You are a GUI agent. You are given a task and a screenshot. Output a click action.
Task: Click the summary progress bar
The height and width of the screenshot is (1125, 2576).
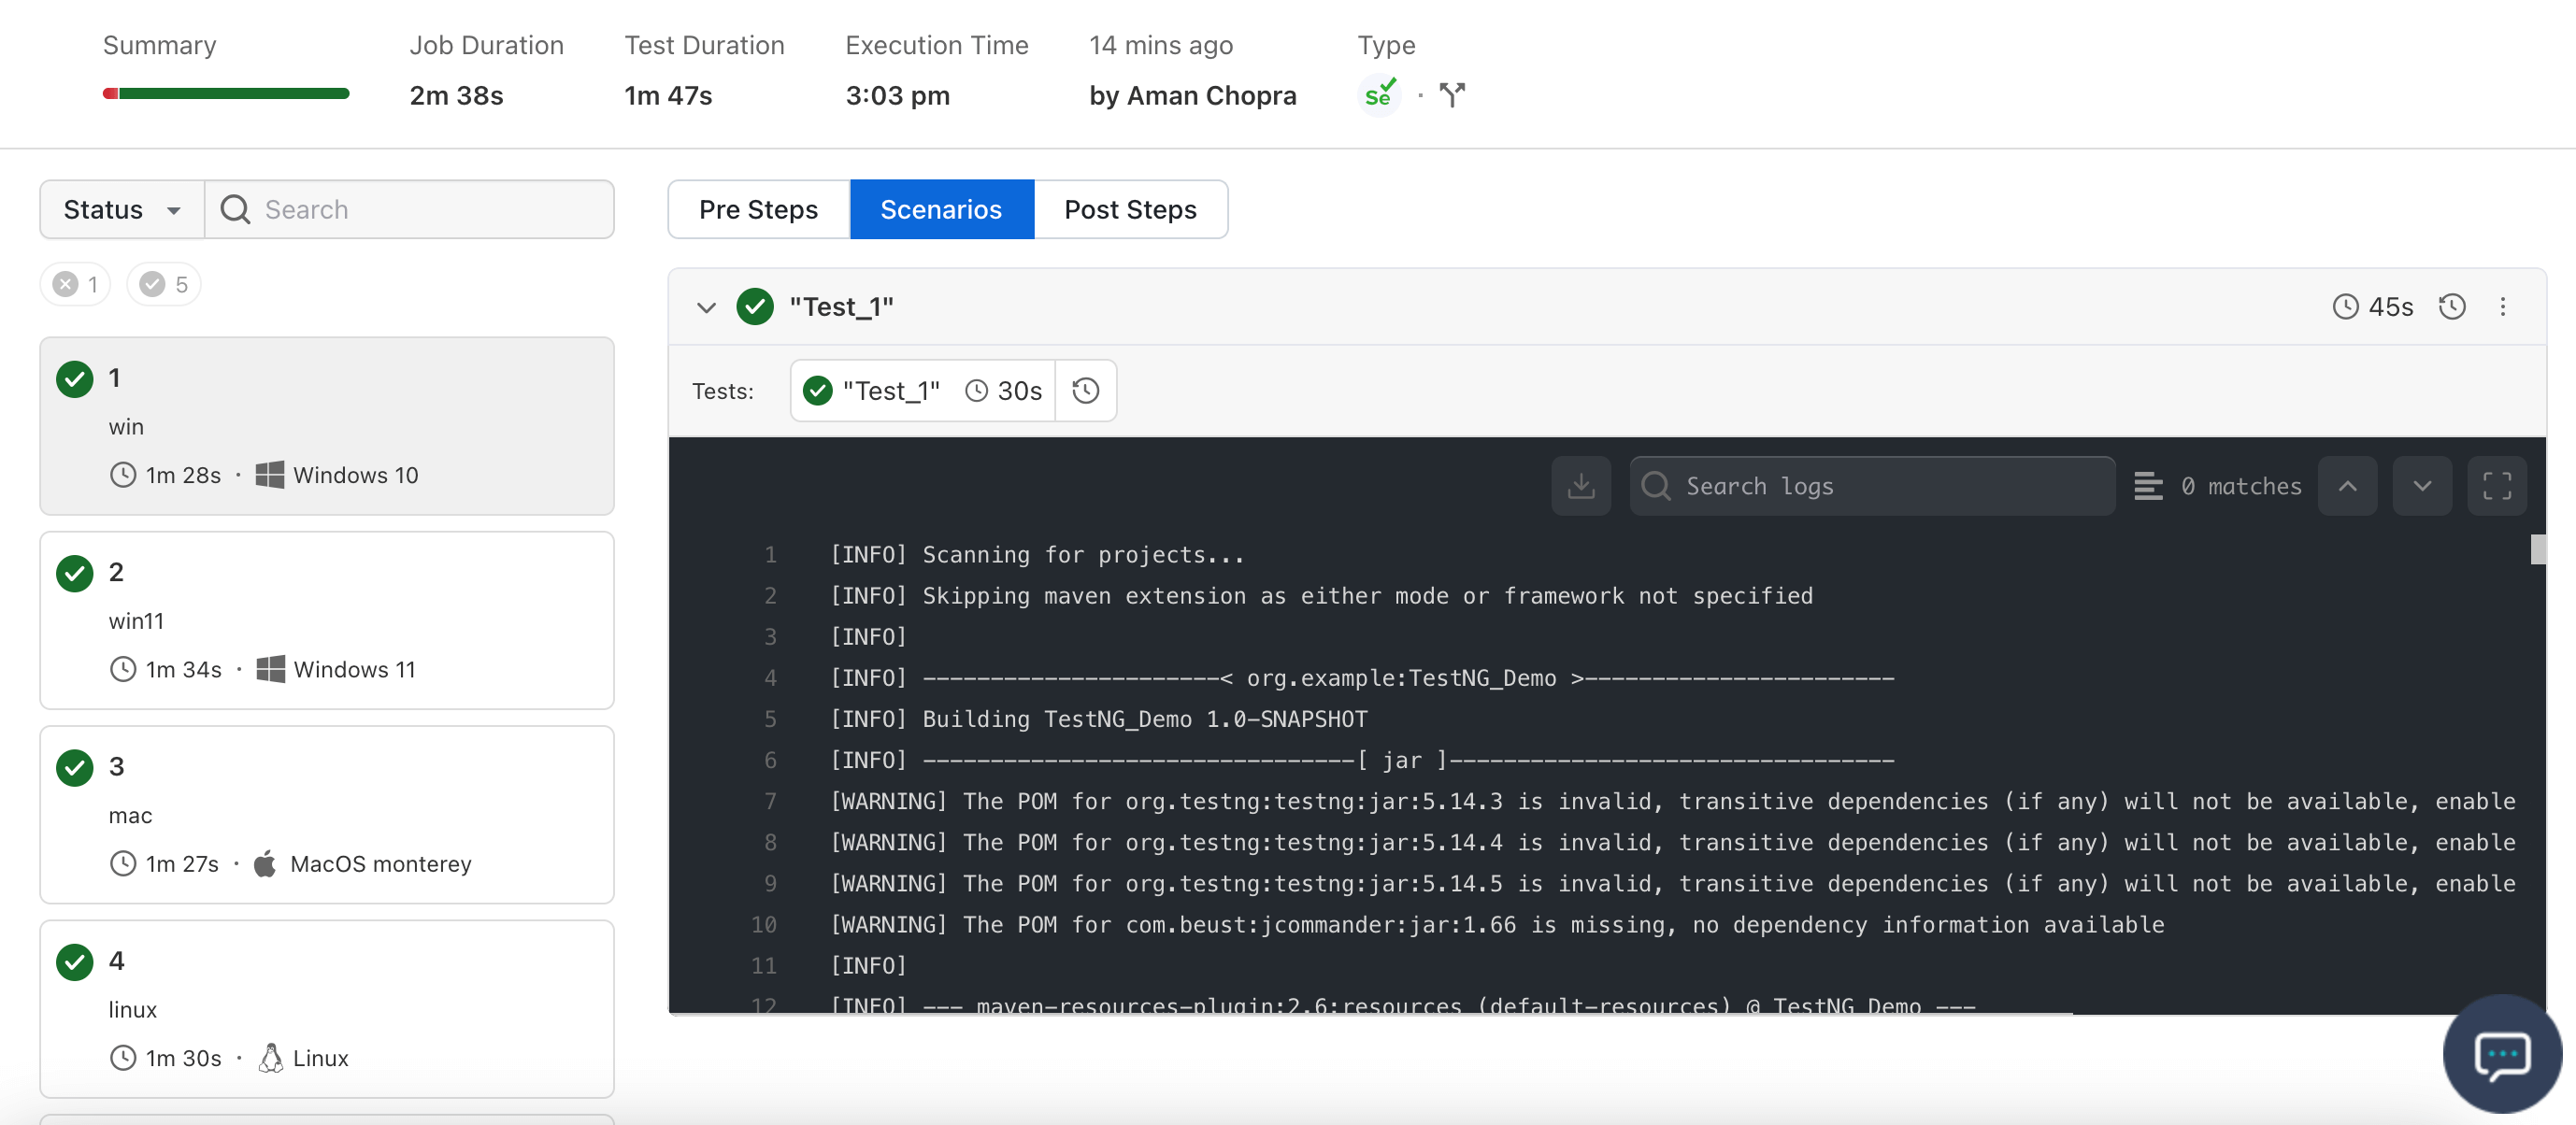click(x=226, y=94)
